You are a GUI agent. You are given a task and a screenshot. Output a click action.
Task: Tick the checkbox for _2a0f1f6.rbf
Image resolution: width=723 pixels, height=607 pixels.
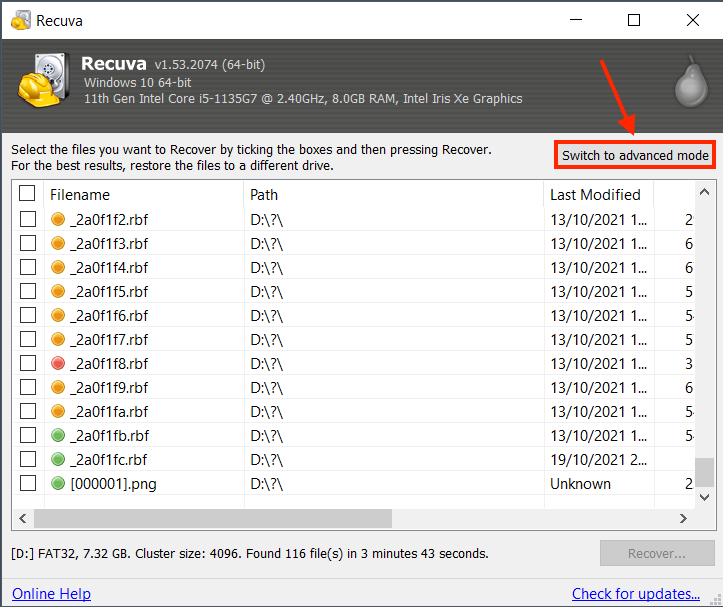[x=28, y=315]
